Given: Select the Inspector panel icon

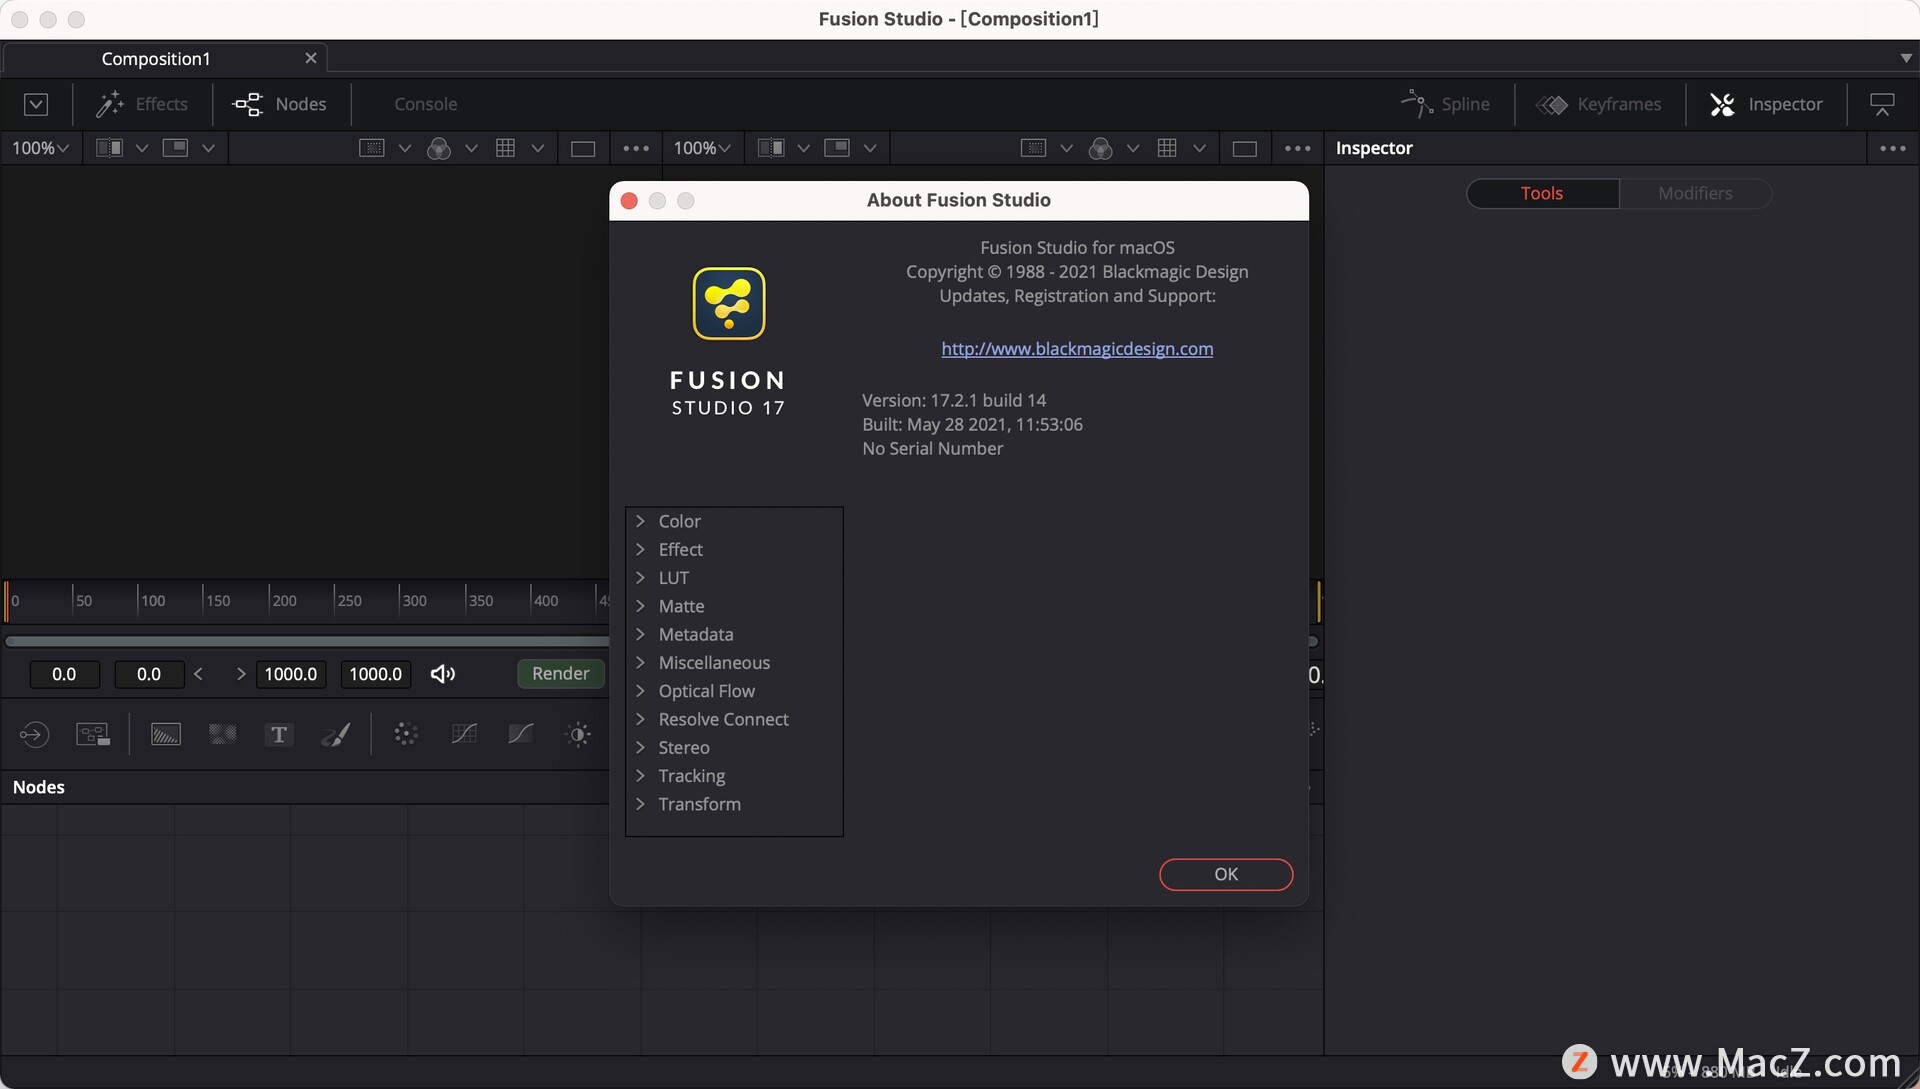Looking at the screenshot, I should [1722, 102].
